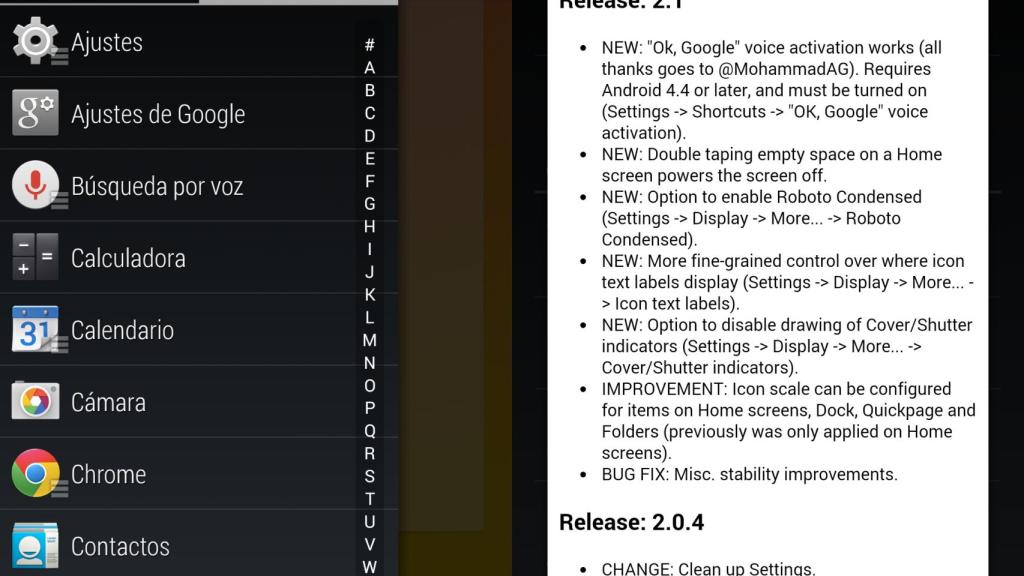
Task: Tap the # symbol atop the alphabet index
Action: pyautogui.click(x=370, y=44)
